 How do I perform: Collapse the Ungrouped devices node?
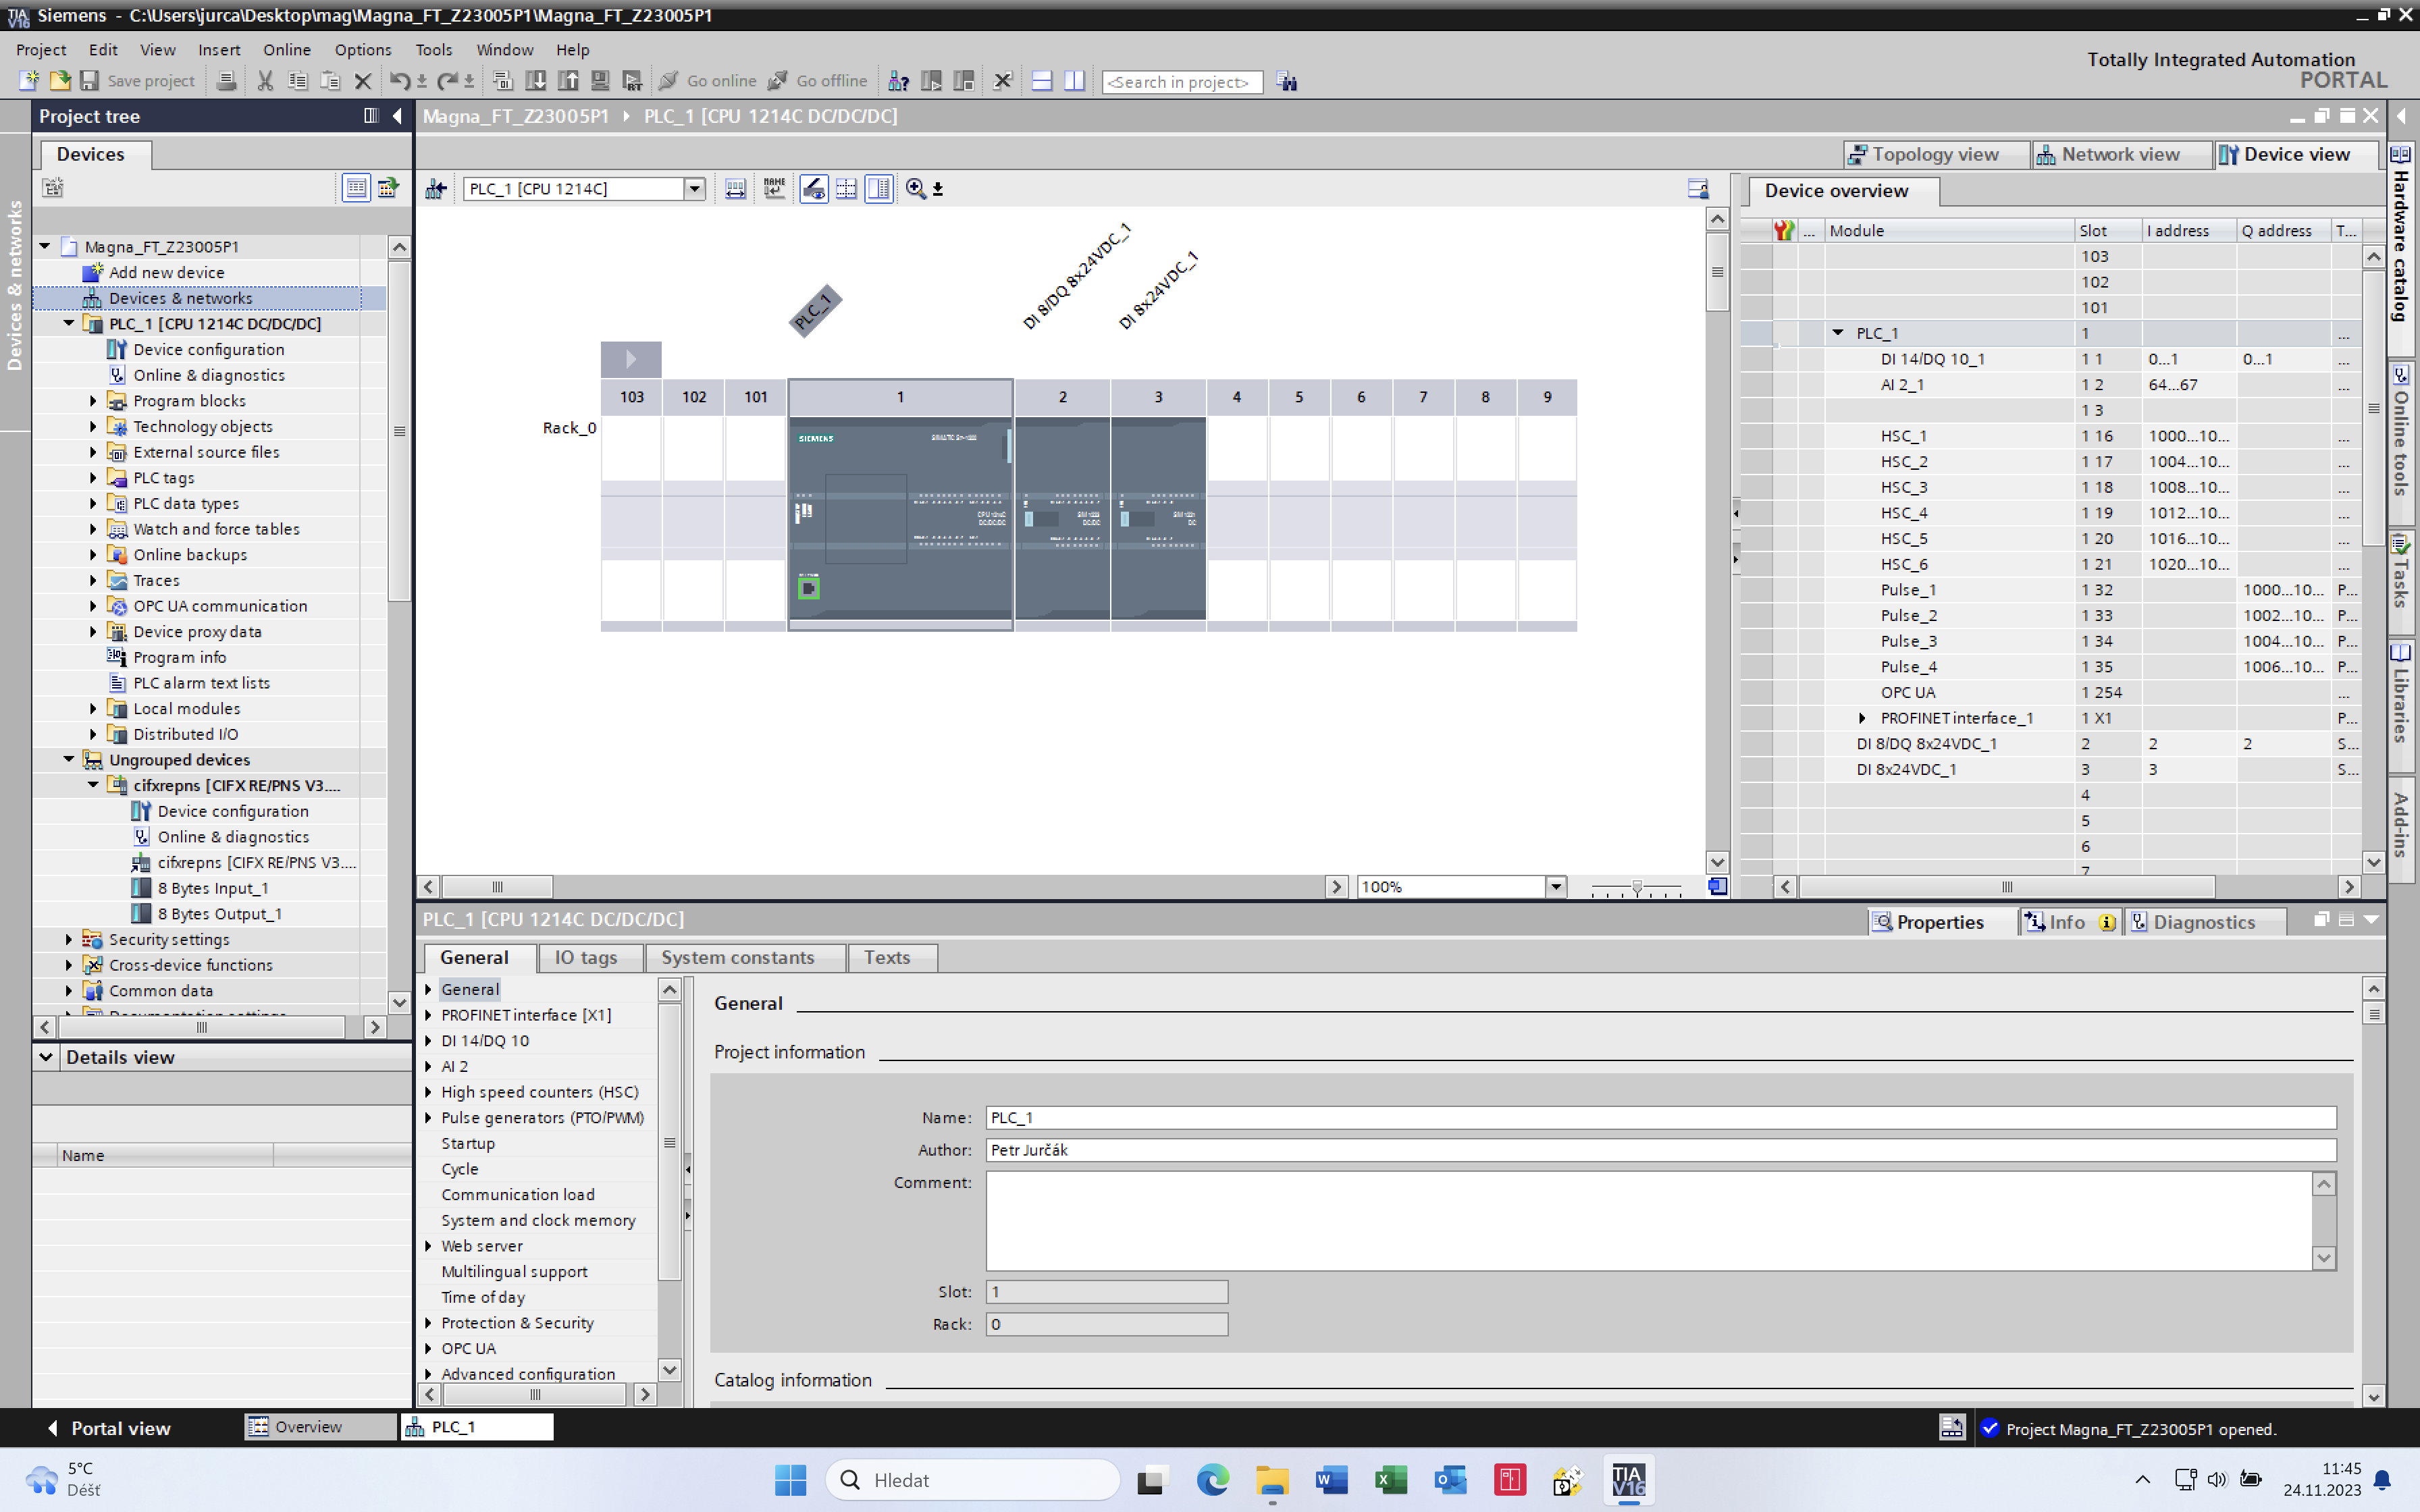[x=69, y=760]
